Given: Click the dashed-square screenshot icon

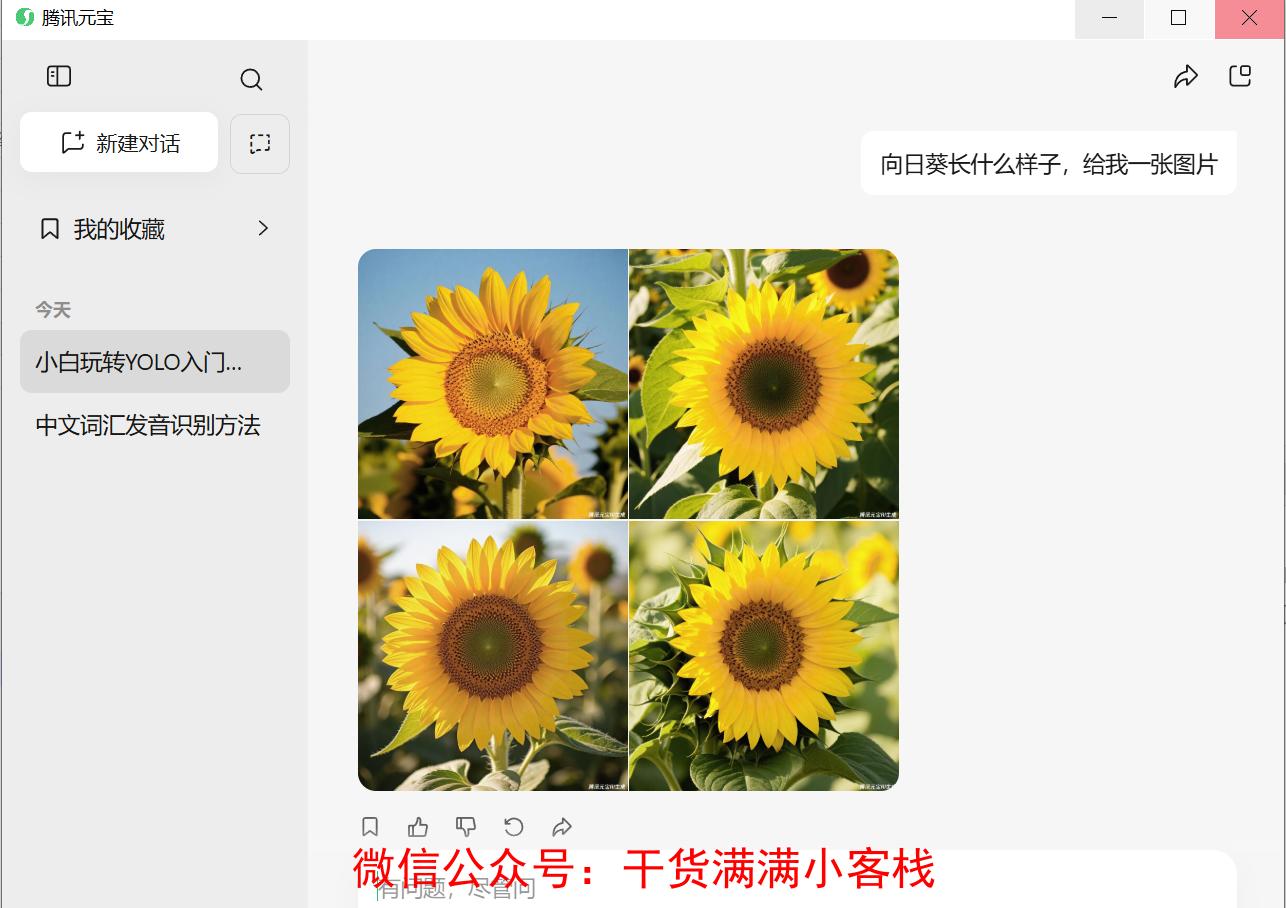Looking at the screenshot, I should tap(260, 144).
